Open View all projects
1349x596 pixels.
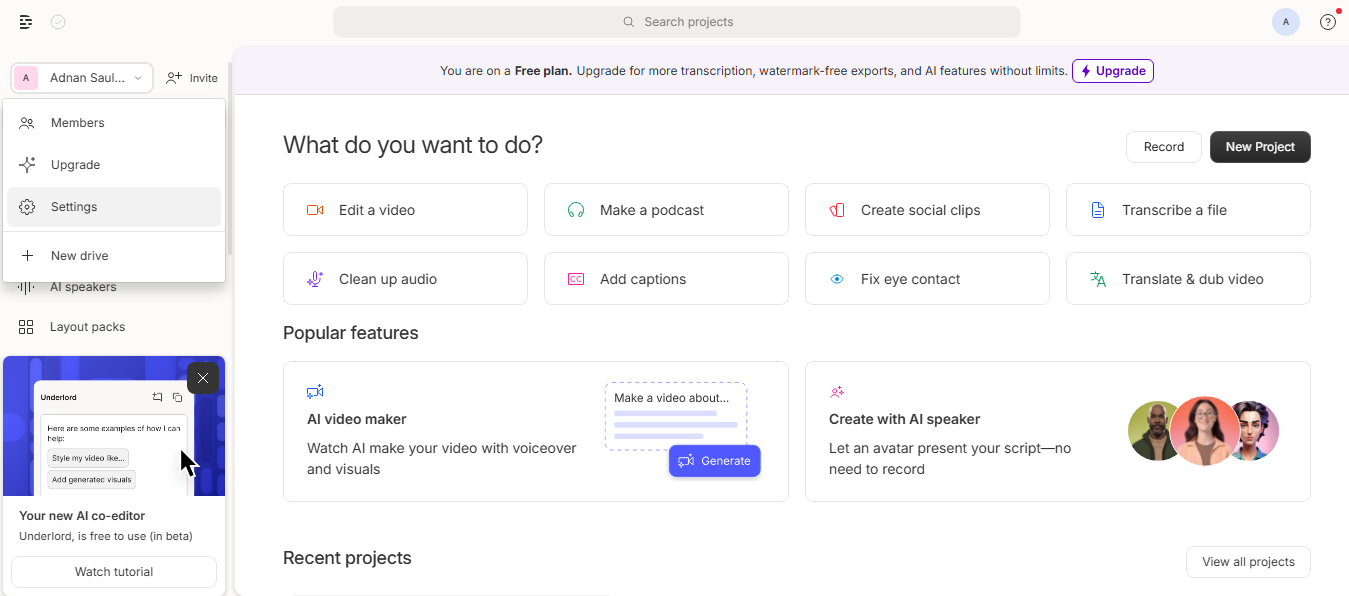coord(1247,562)
